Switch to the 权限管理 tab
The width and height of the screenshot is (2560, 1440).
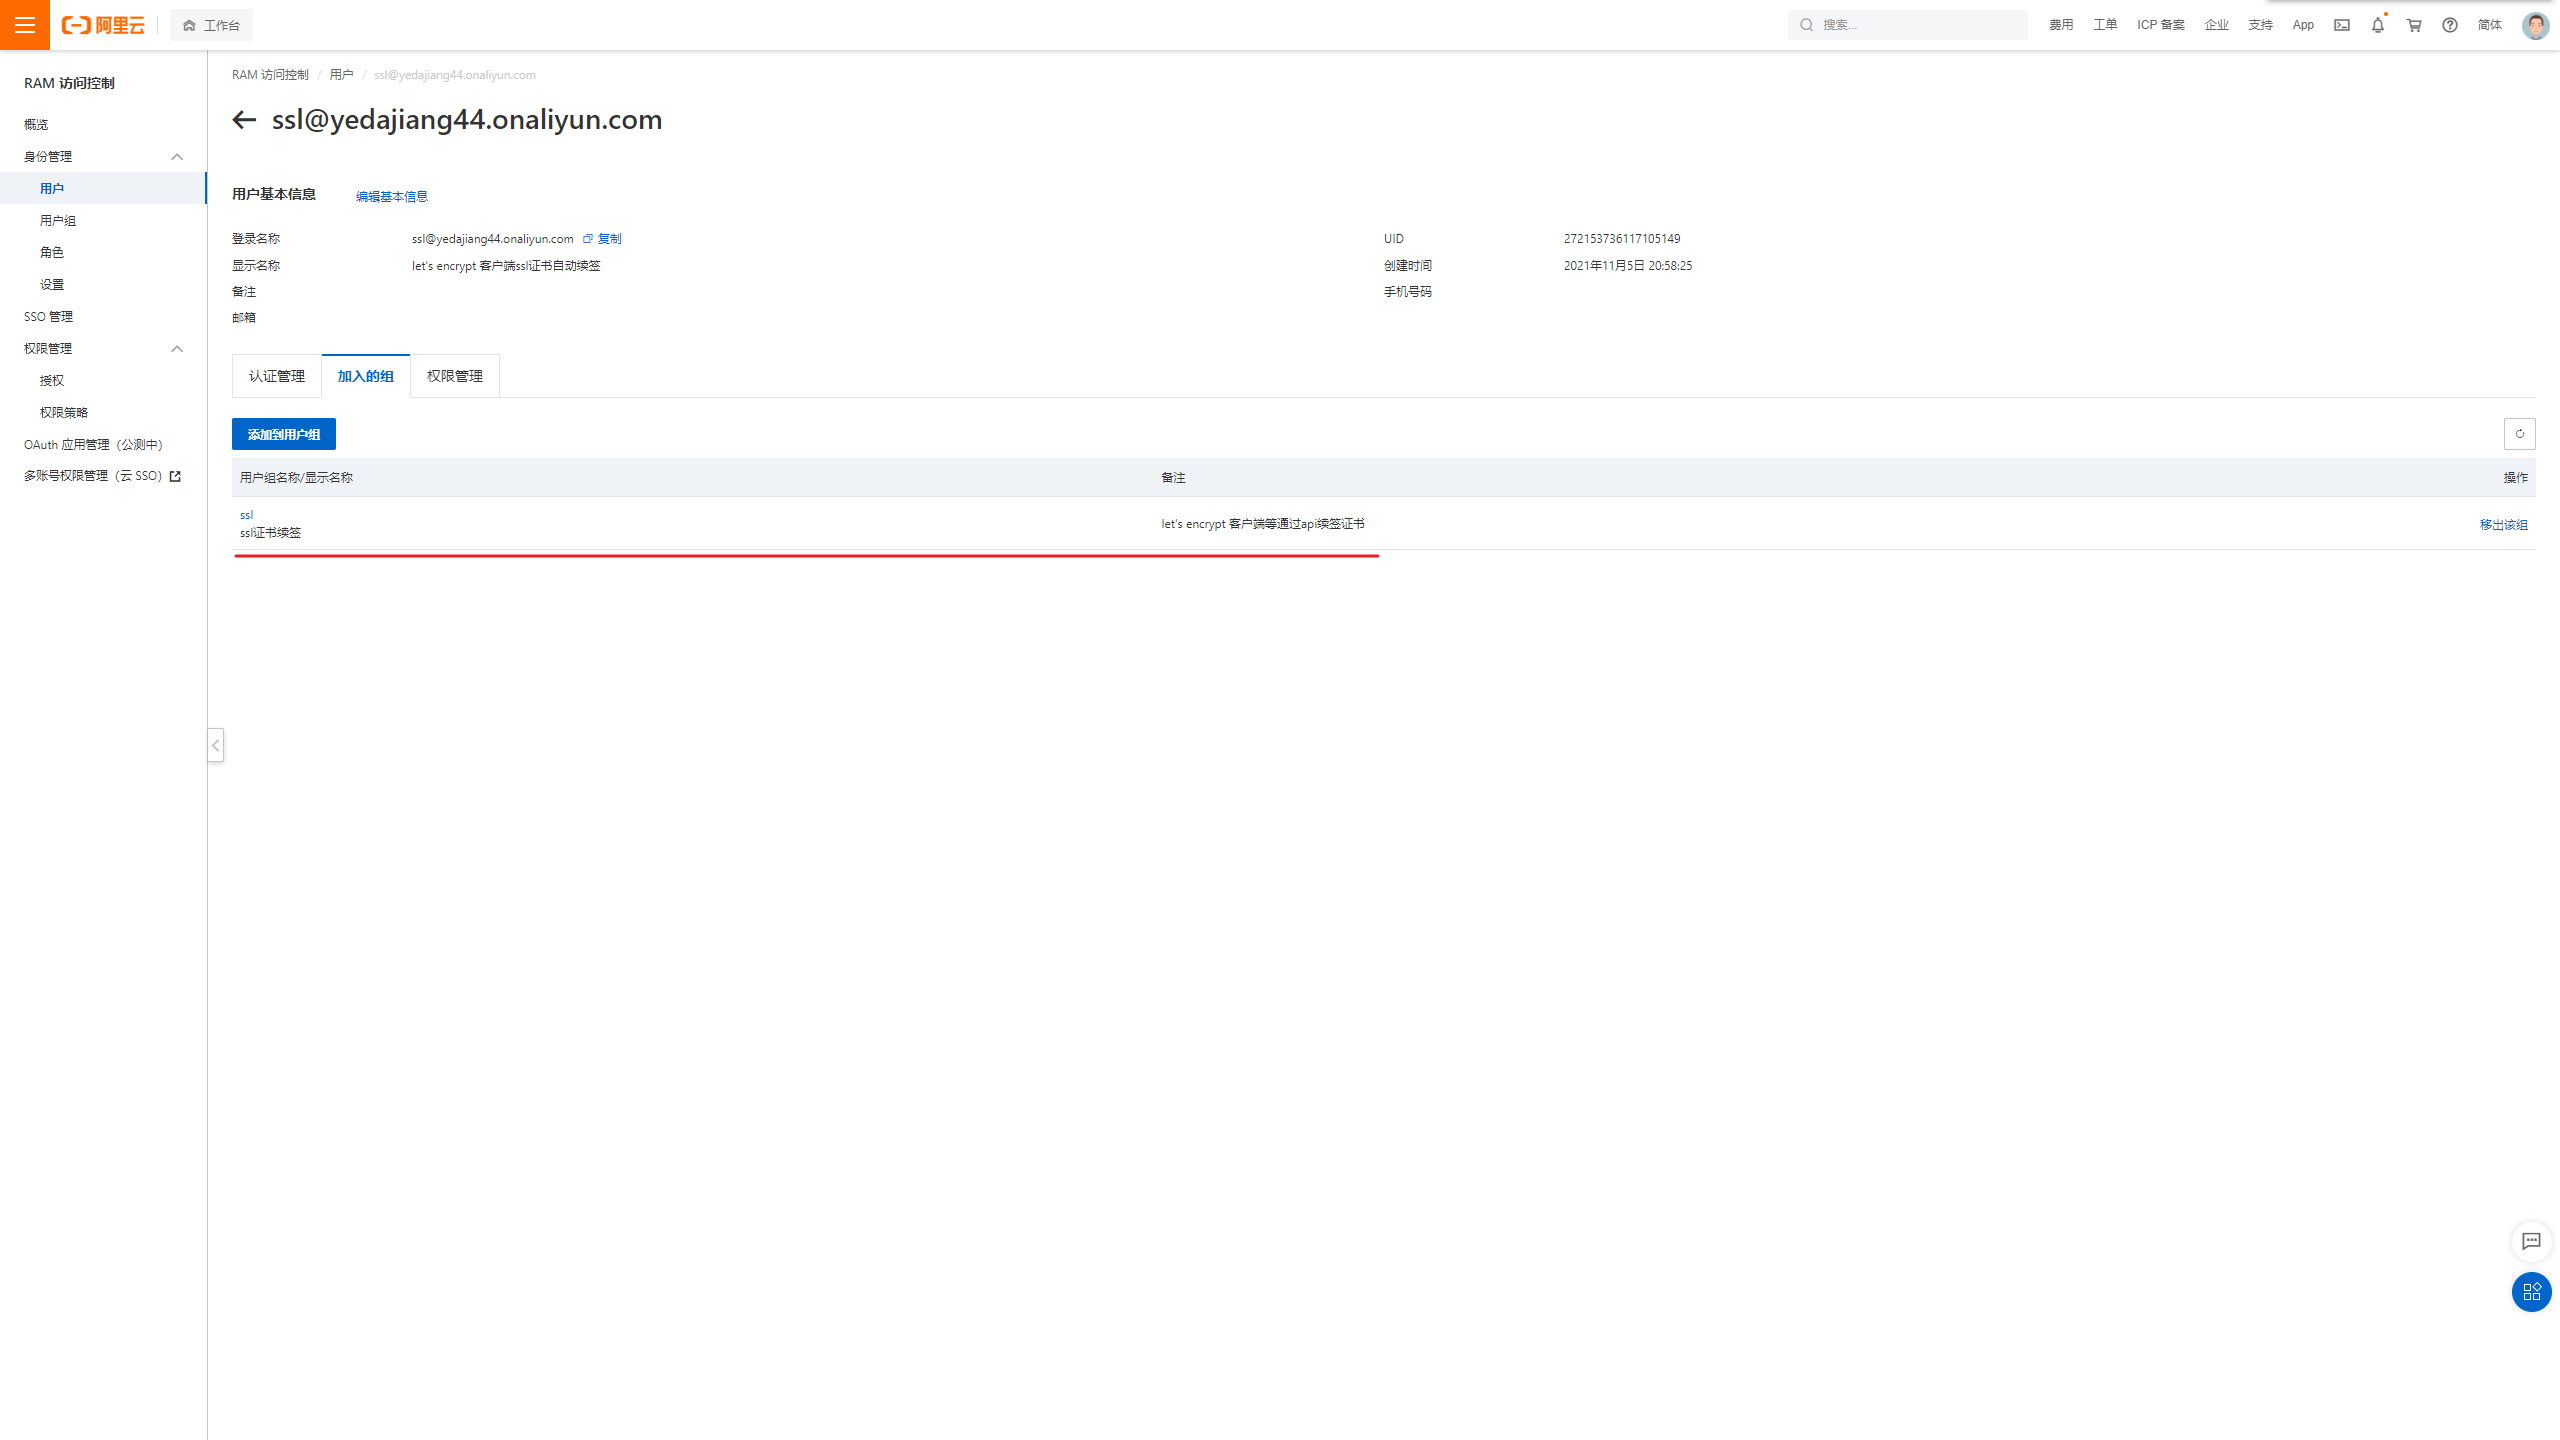pos(455,376)
